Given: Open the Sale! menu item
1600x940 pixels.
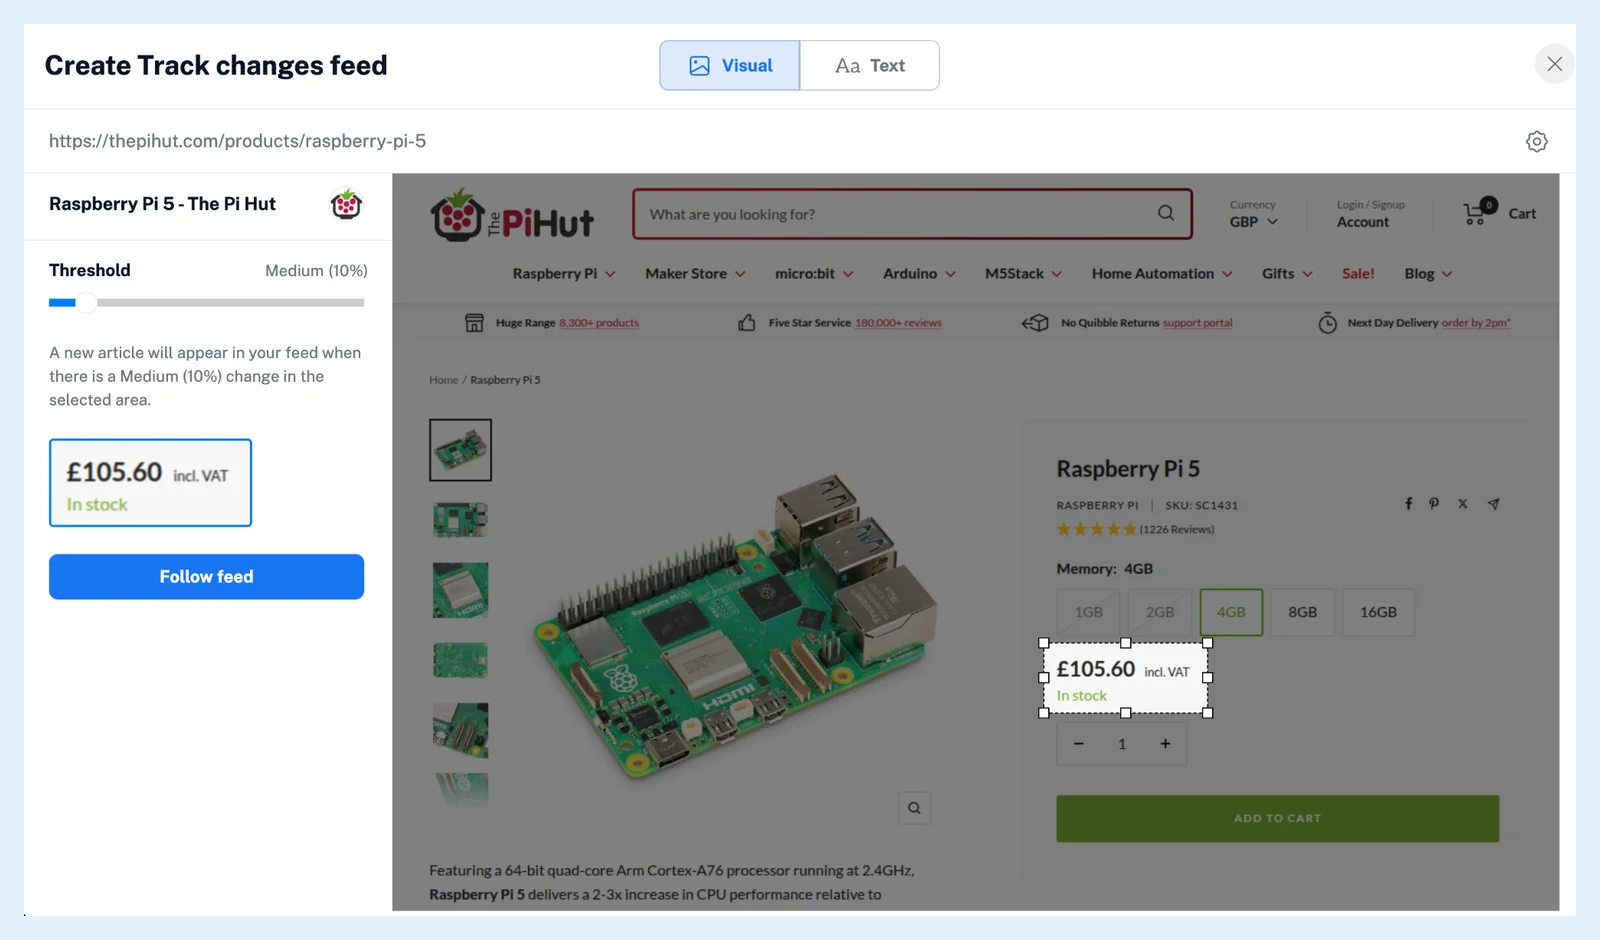Looking at the screenshot, I should click(1358, 274).
